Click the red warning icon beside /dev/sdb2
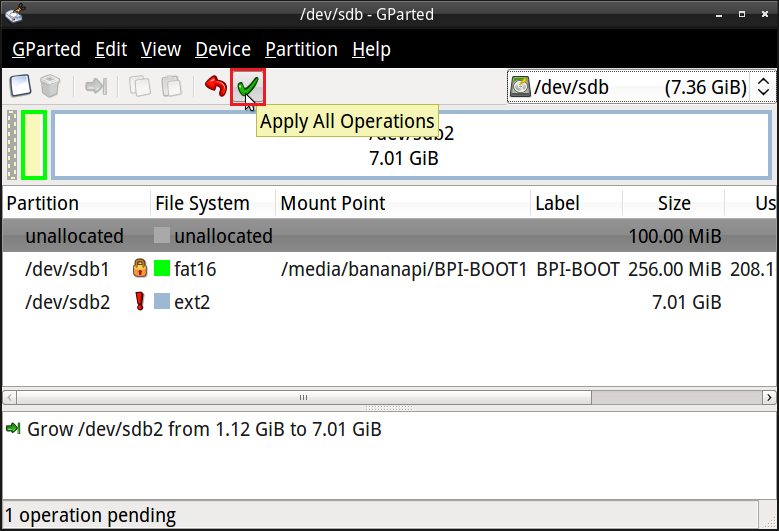779x531 pixels. (x=139, y=302)
